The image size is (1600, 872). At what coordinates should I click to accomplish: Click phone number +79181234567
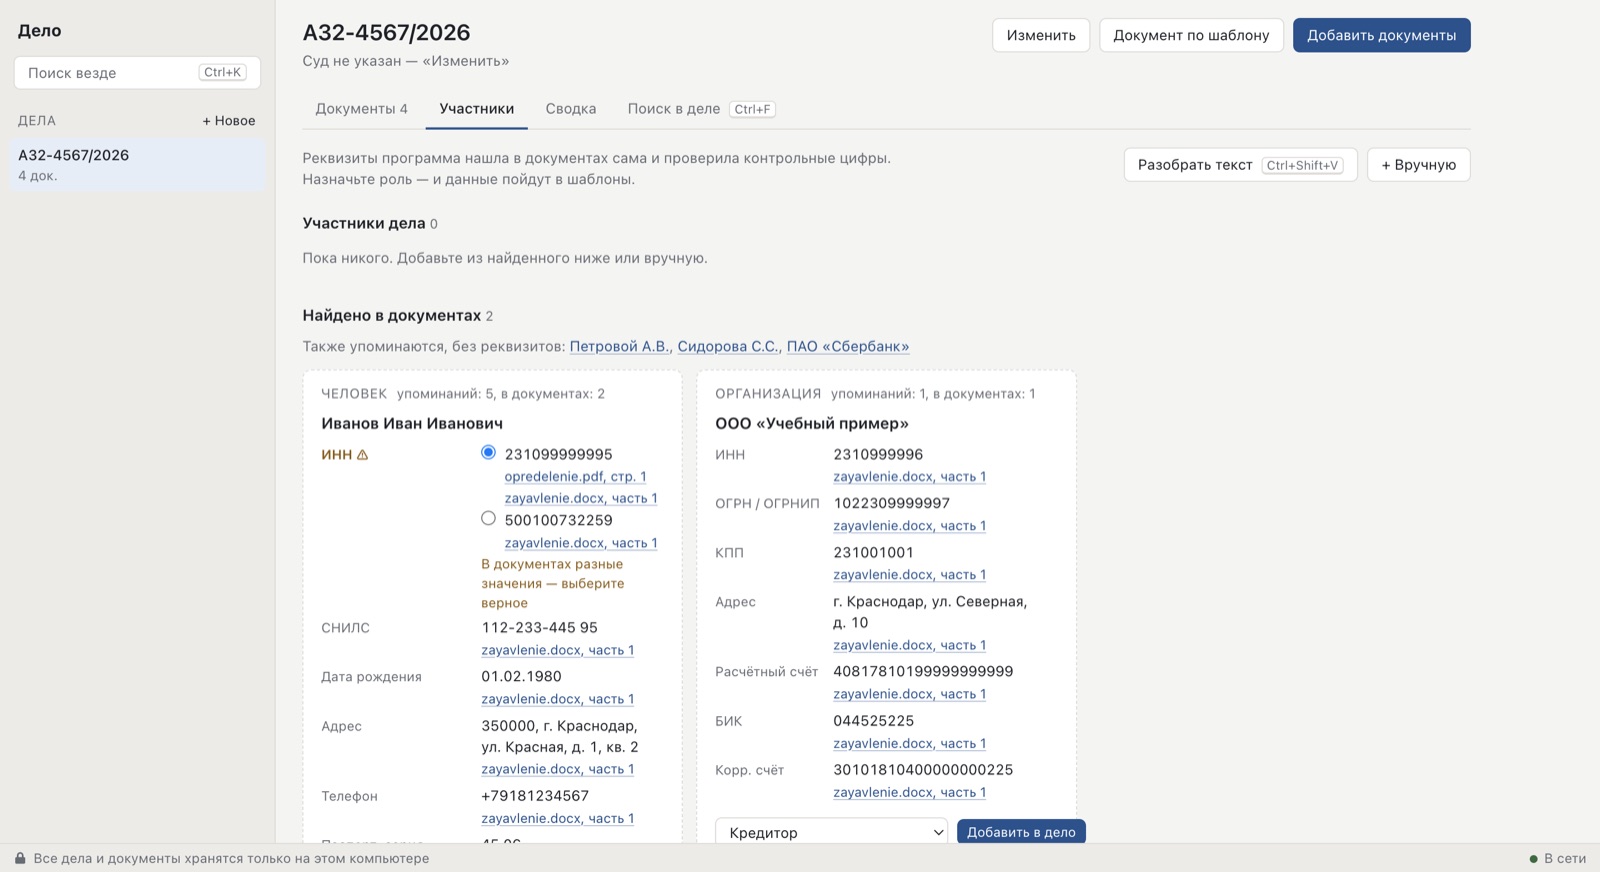point(535,796)
